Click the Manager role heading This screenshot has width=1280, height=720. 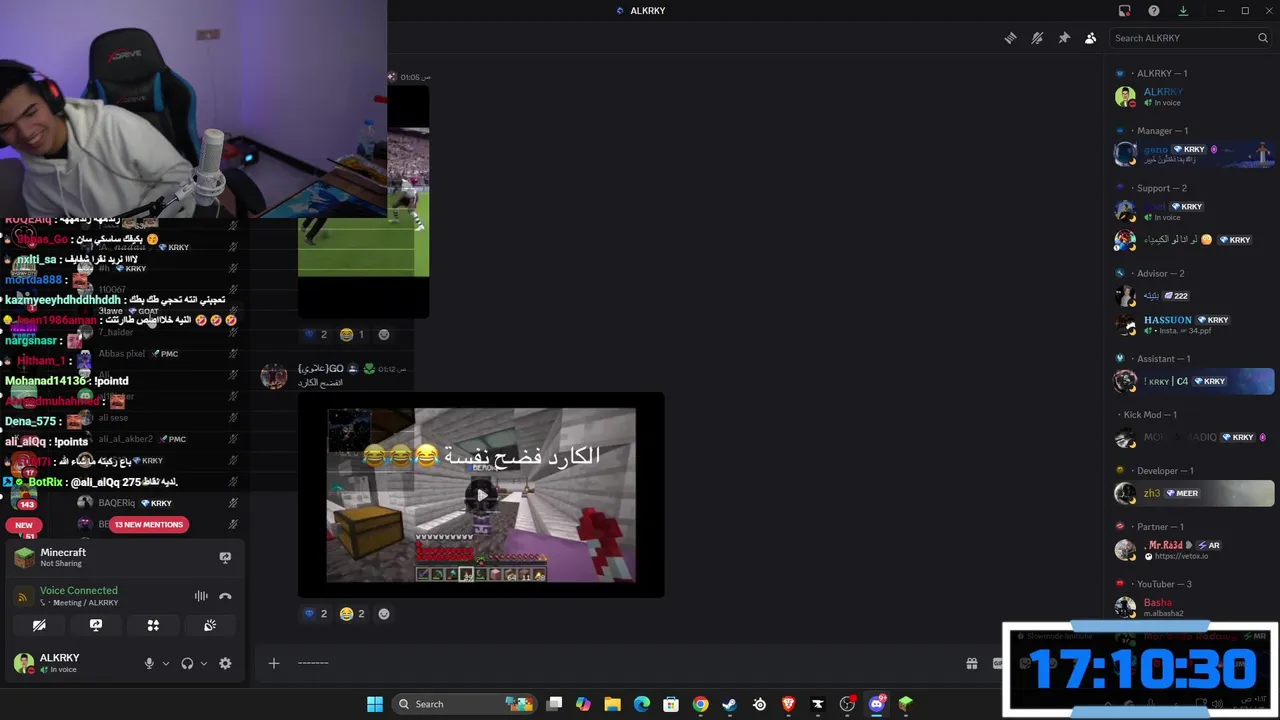point(1162,131)
